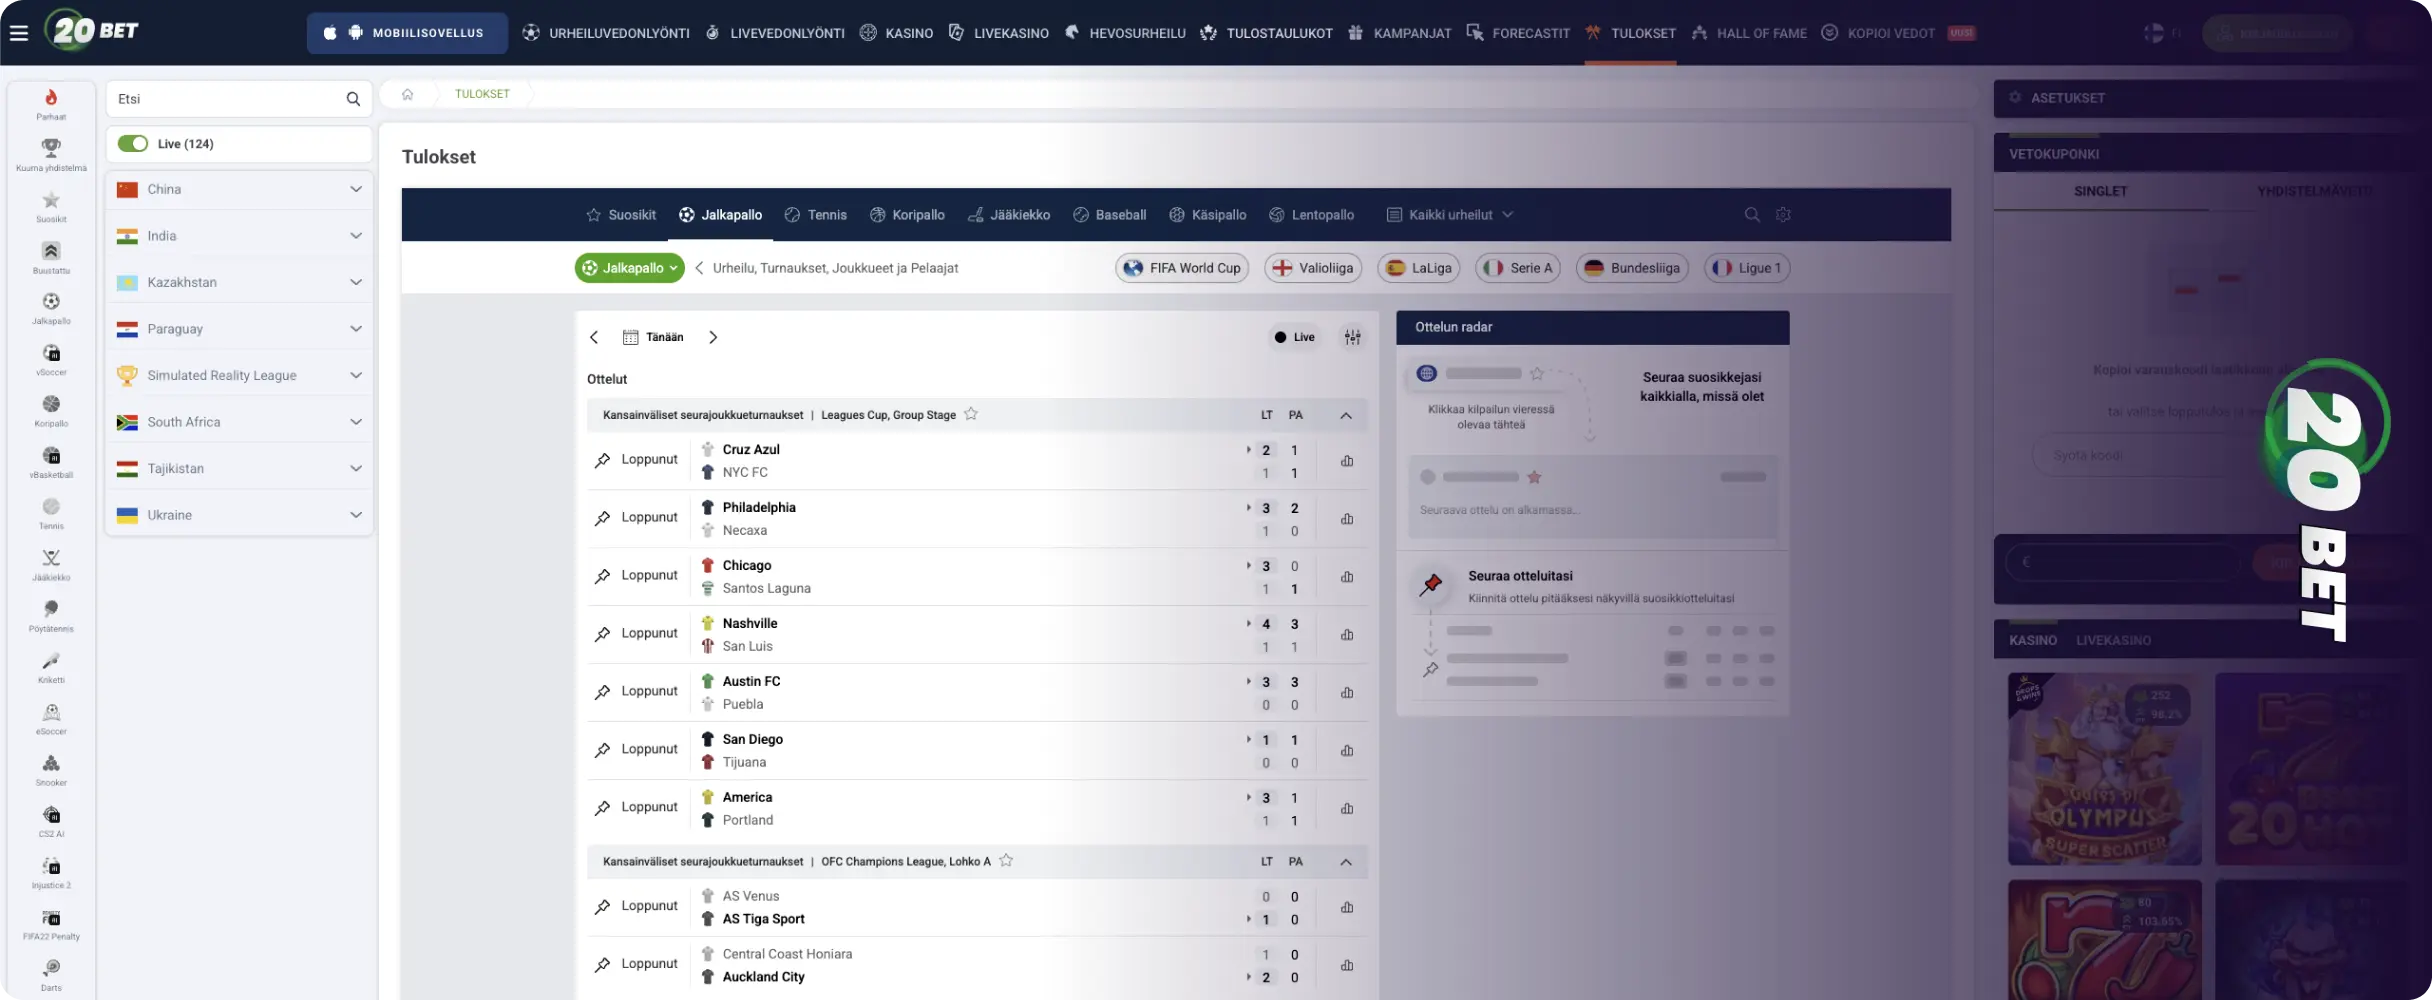Image resolution: width=2432 pixels, height=1000 pixels.
Task: Toggle the Live (124) switch off
Action: click(x=133, y=144)
